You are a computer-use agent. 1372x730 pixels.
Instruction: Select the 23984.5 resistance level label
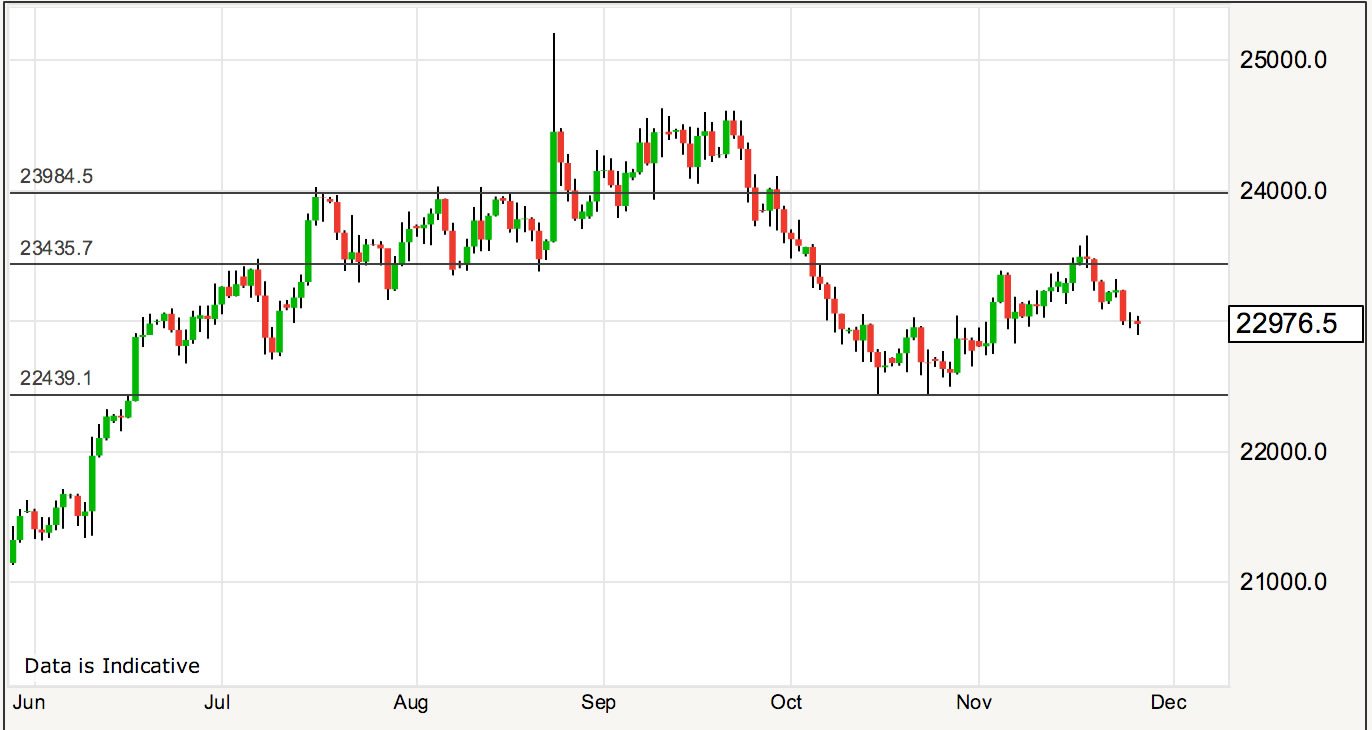pyautogui.click(x=56, y=177)
